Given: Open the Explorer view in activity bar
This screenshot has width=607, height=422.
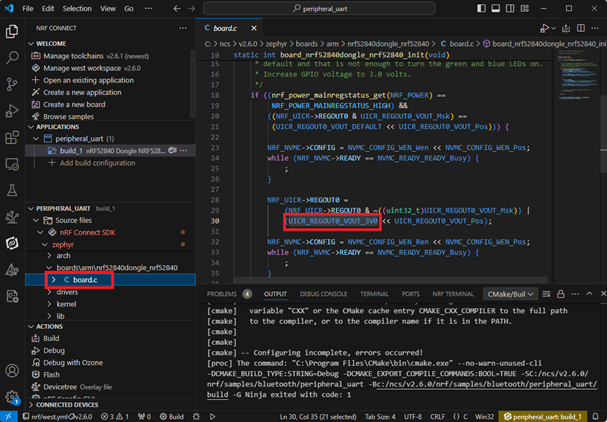Looking at the screenshot, I should pyautogui.click(x=12, y=33).
